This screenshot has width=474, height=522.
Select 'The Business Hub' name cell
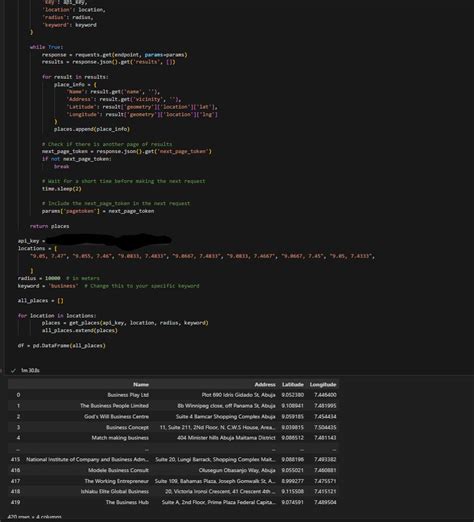coord(127,502)
